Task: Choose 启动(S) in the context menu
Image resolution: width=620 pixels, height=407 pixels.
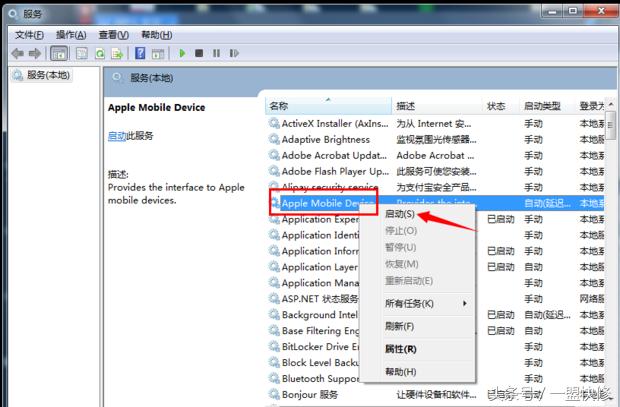Action: [400, 214]
